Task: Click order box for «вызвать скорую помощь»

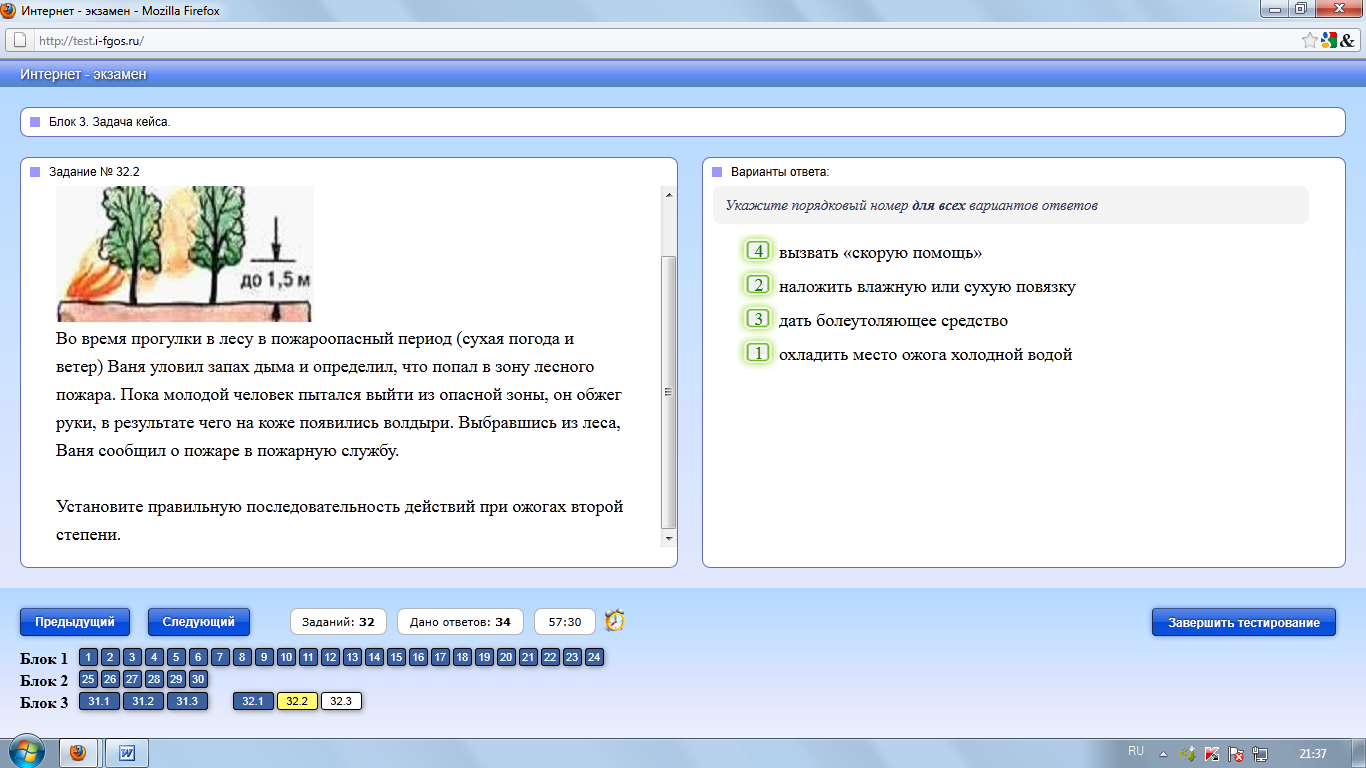Action: click(758, 251)
